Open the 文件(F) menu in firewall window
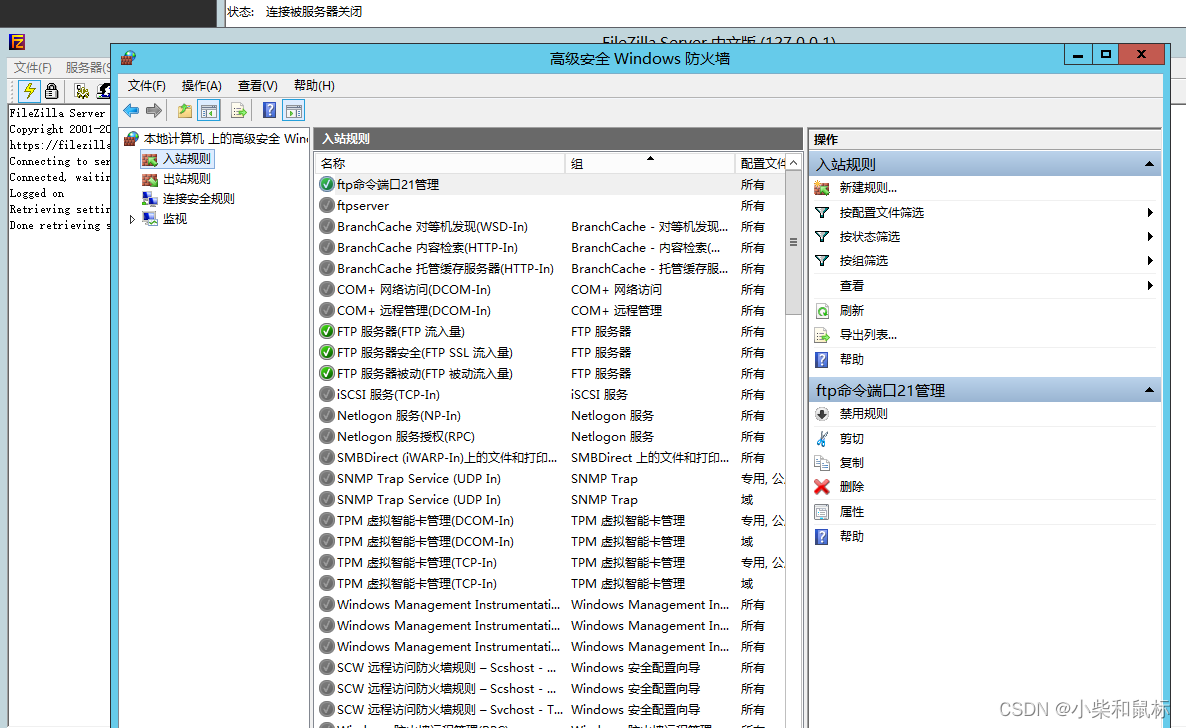The width and height of the screenshot is (1186, 728). coord(147,86)
